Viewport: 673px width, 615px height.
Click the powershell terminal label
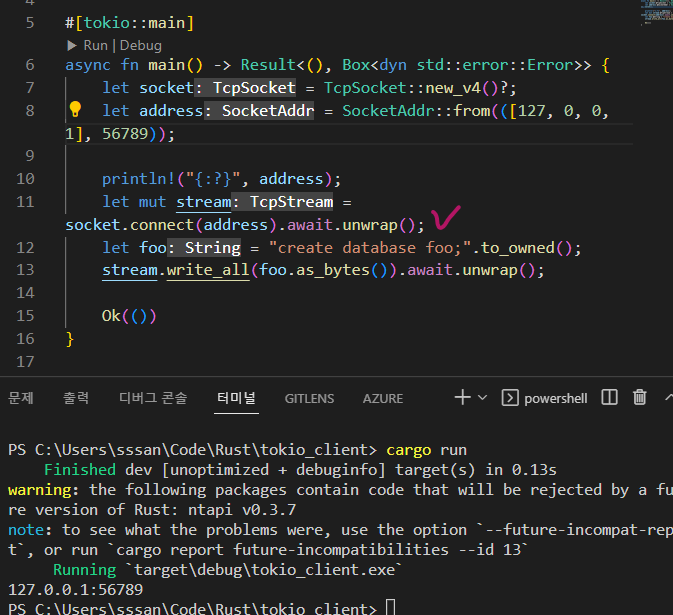tap(556, 397)
